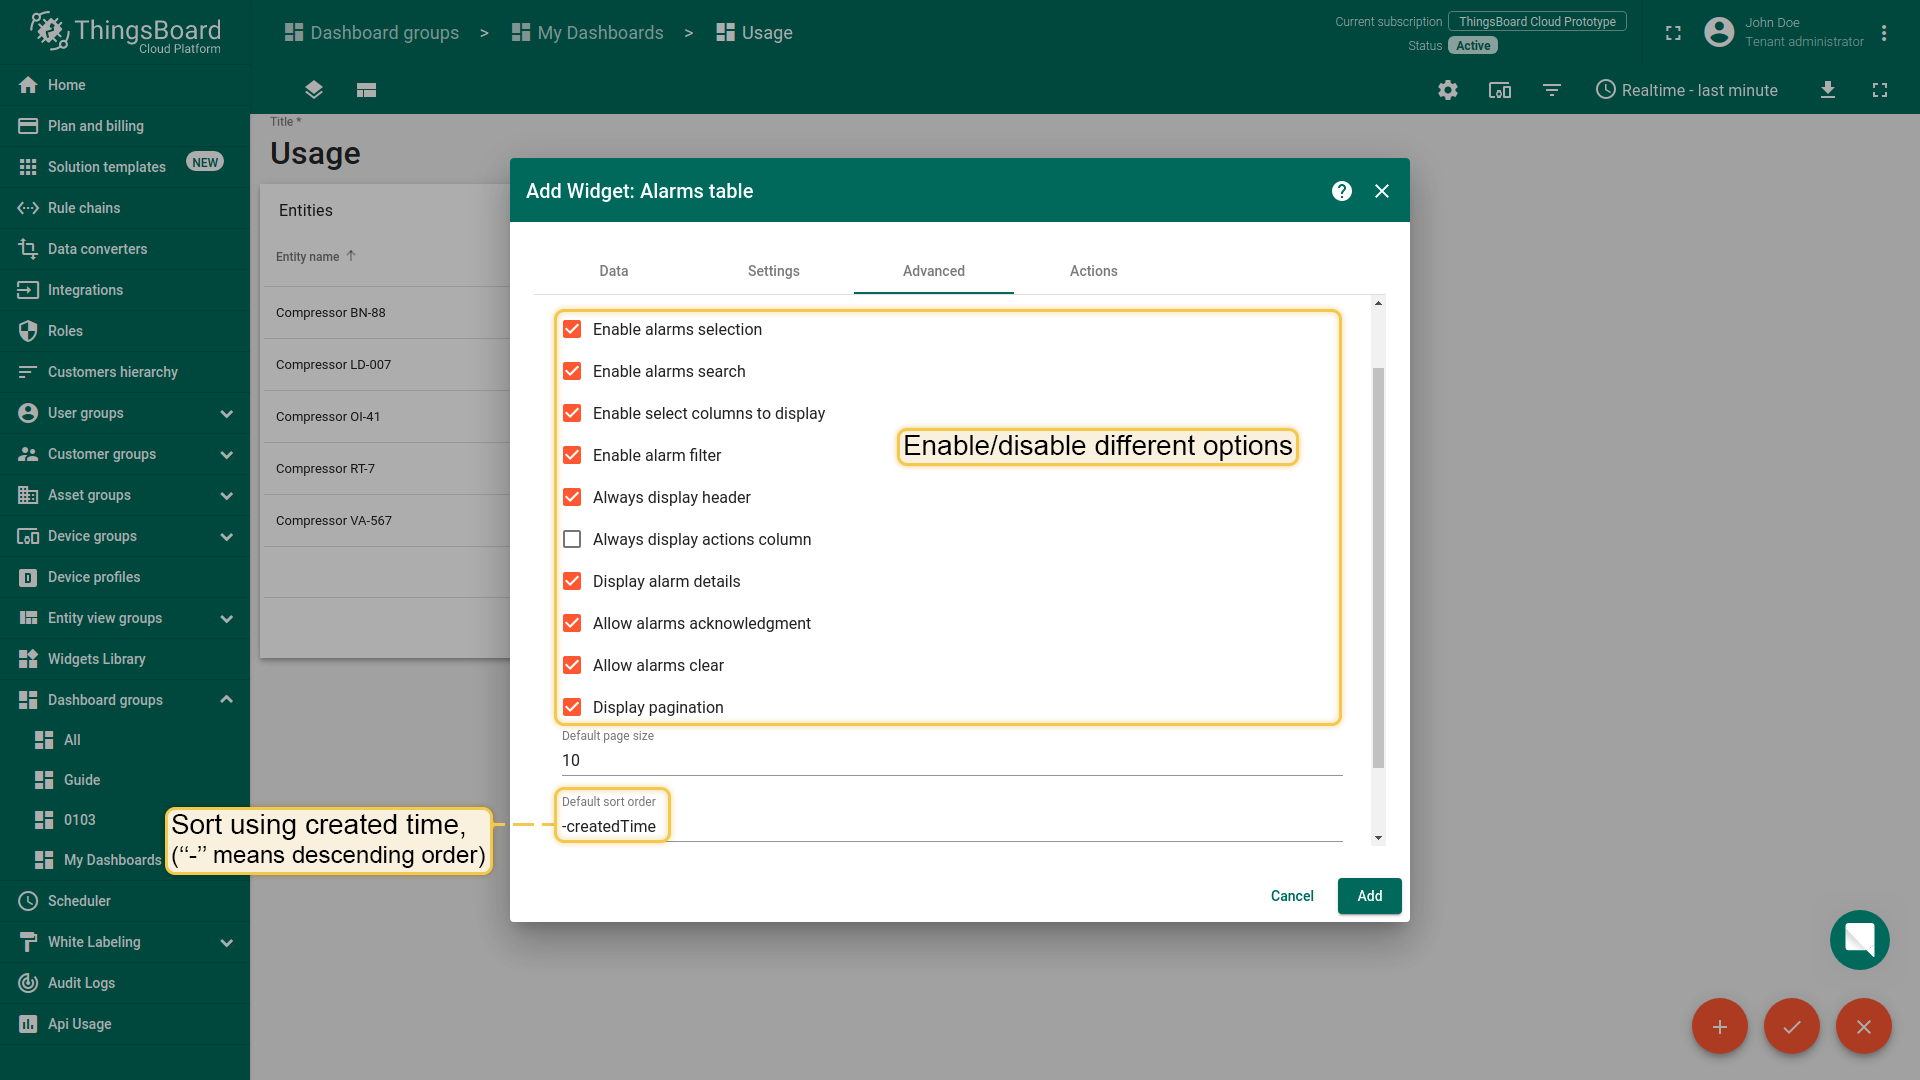The height and width of the screenshot is (1080, 1920).
Task: Collapse the Dashboard groups sidebar section
Action: click(x=226, y=700)
